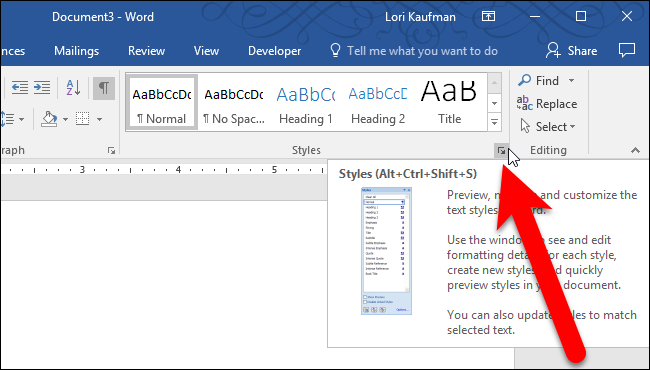Collapse the ribbon with the chevron
This screenshot has width=650, height=370.
[x=635, y=151]
